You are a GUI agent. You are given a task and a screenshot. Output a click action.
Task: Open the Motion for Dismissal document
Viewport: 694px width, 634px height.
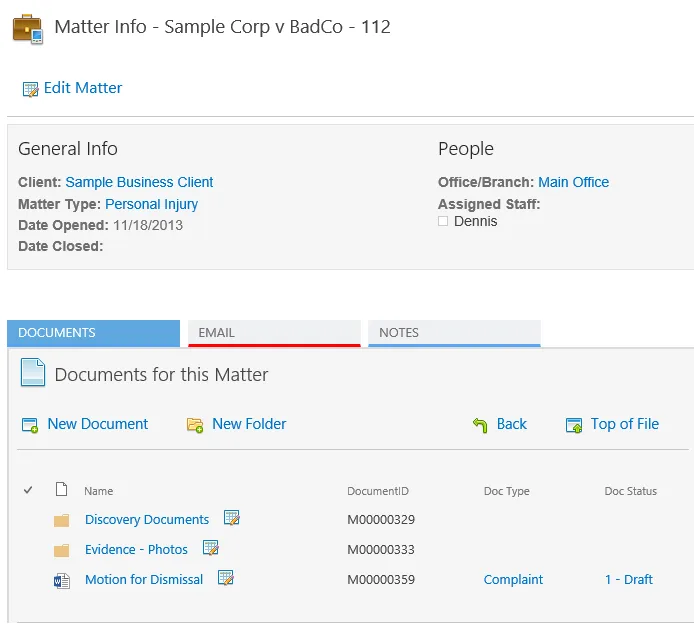pos(144,580)
